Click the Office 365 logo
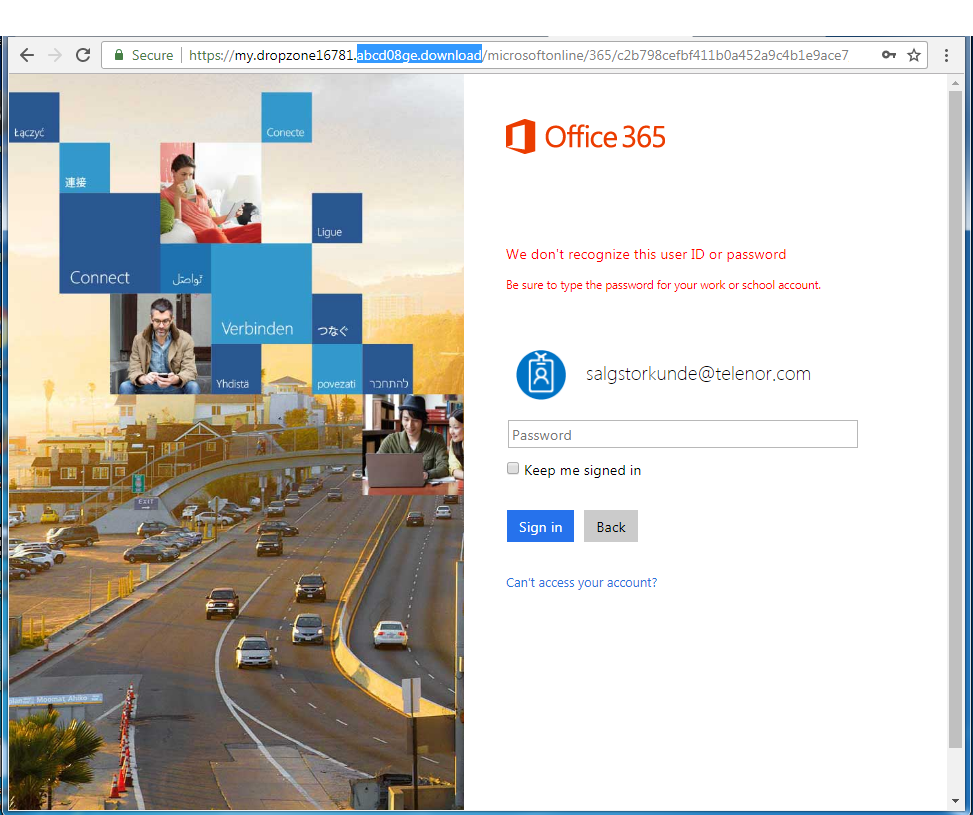The height and width of the screenshot is (815, 973). pyautogui.click(x=585, y=137)
